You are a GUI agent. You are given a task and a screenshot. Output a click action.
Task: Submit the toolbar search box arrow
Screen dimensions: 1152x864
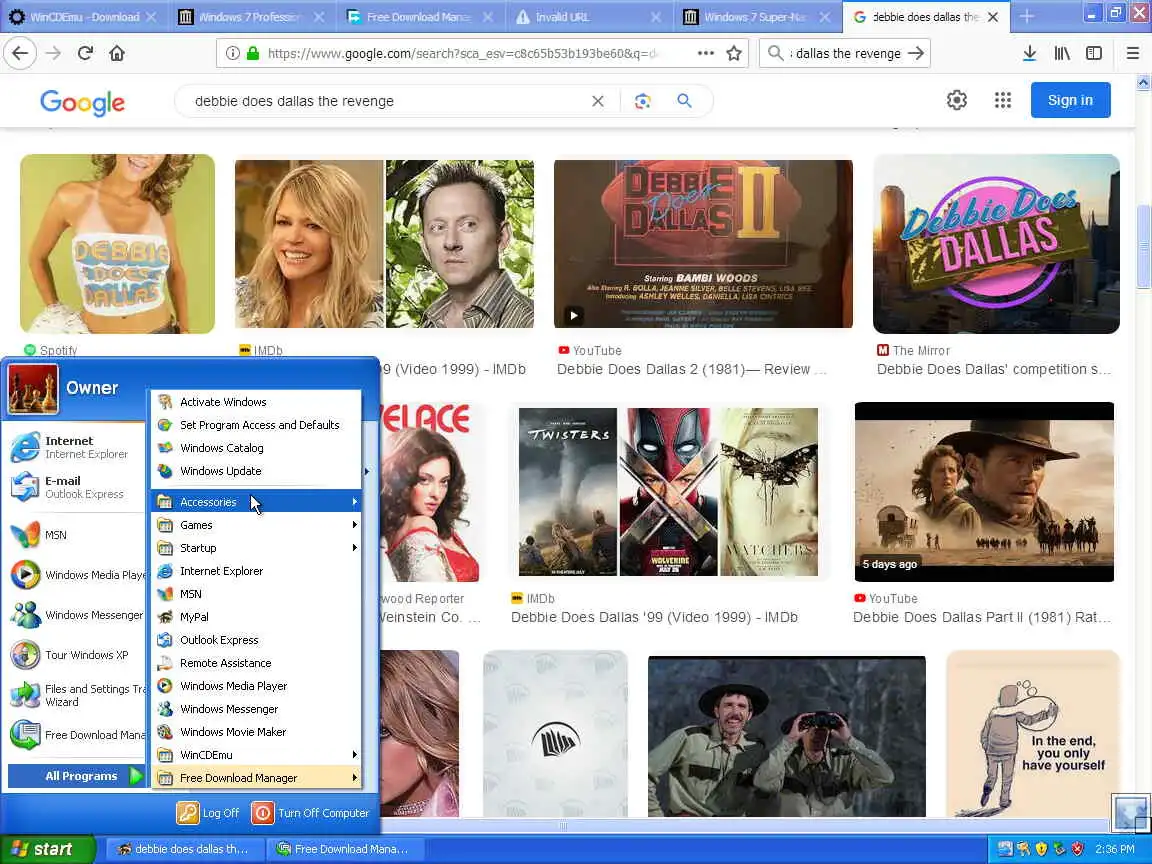tap(915, 53)
